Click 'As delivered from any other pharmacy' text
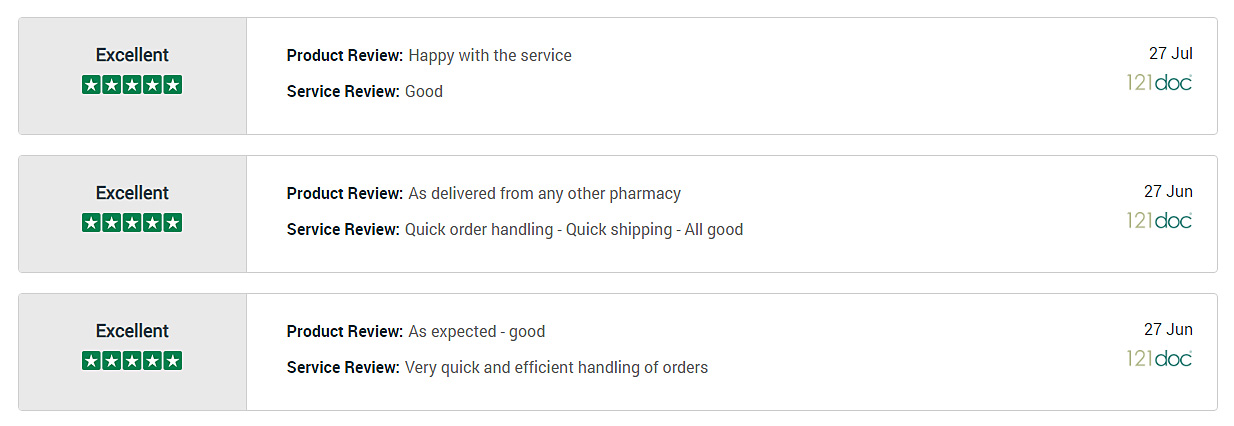 coord(544,193)
